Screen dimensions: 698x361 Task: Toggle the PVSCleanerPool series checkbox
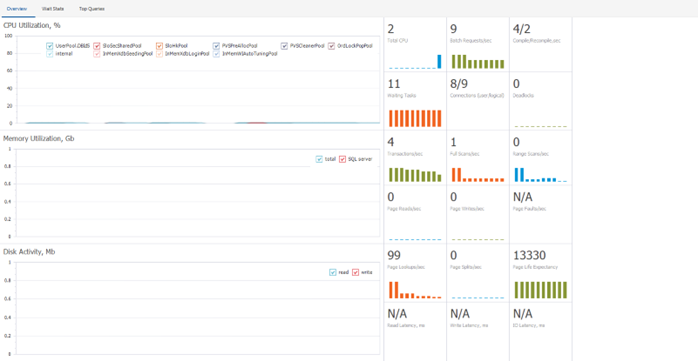284,46
